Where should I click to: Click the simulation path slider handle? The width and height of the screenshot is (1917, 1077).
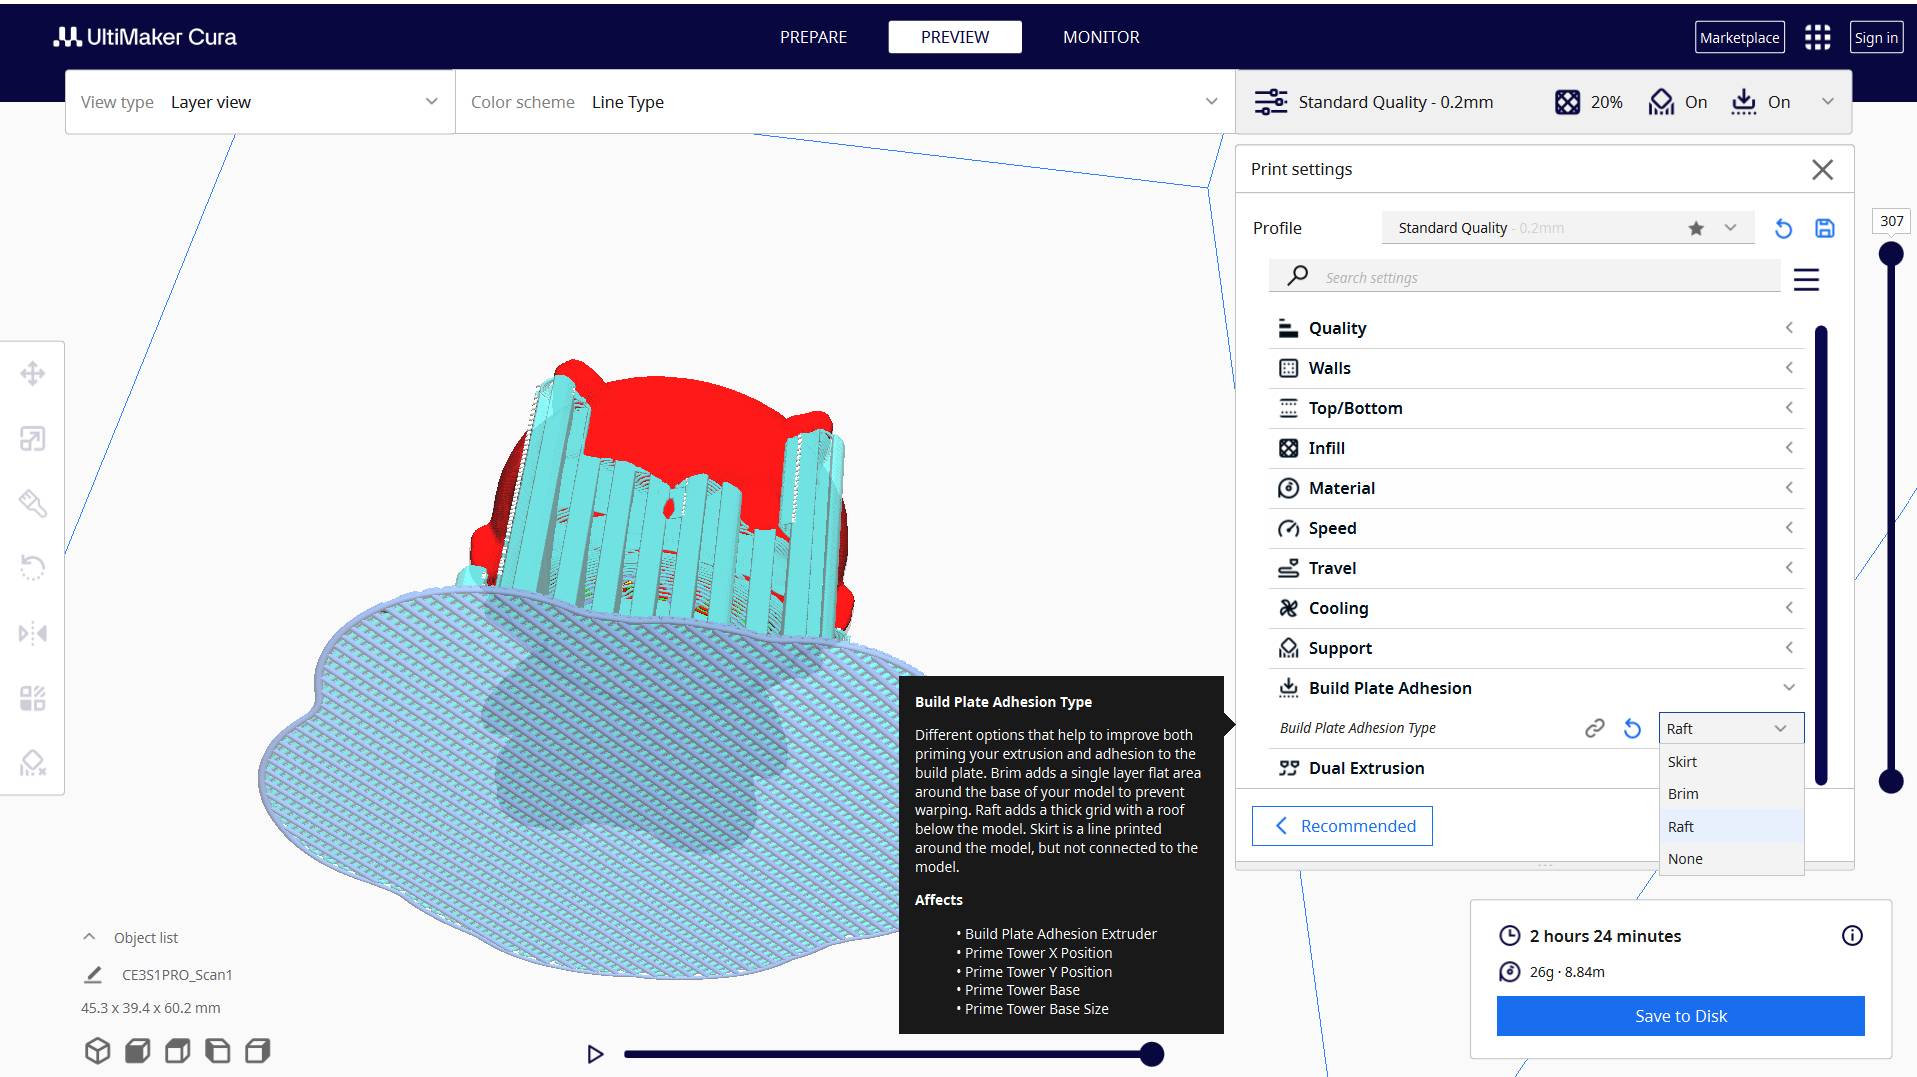[x=1152, y=1054]
